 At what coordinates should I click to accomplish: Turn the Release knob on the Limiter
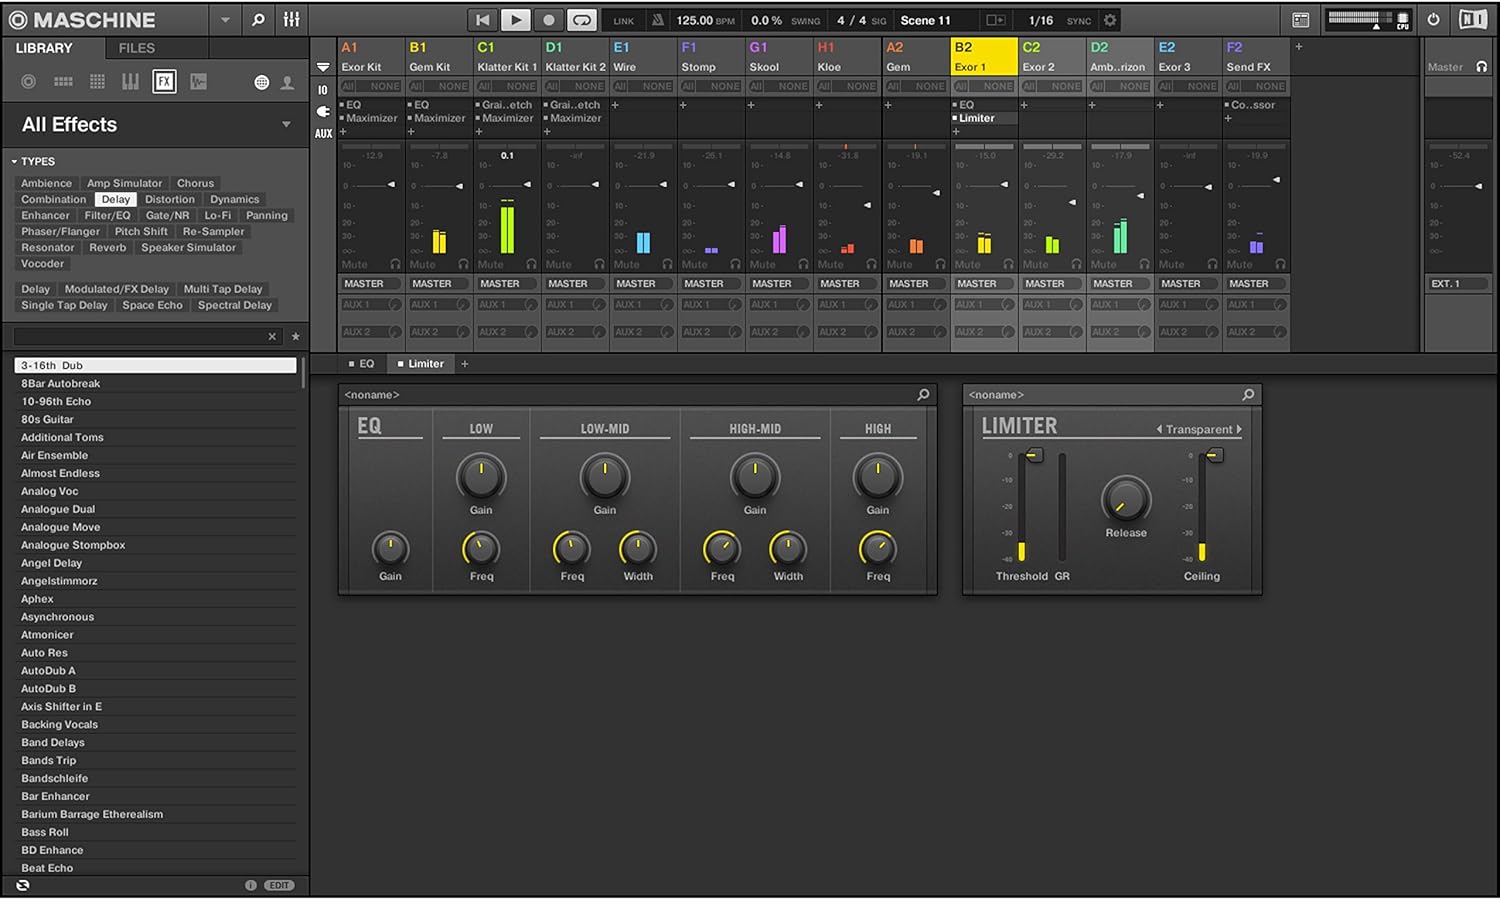click(x=1125, y=502)
